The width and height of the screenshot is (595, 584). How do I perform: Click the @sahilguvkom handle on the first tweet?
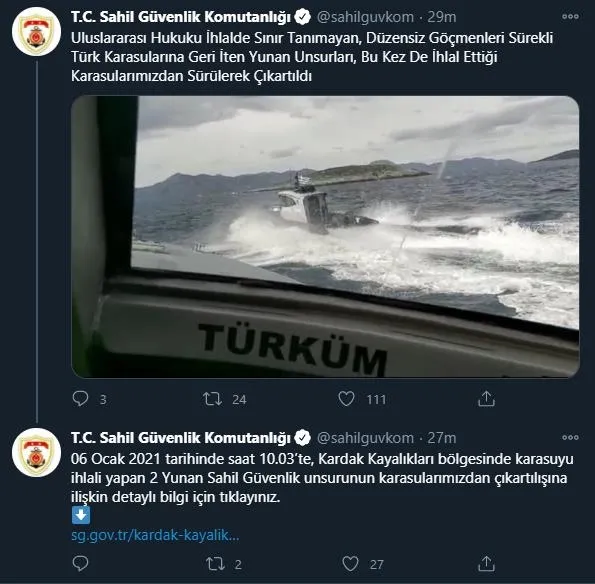coord(365,17)
